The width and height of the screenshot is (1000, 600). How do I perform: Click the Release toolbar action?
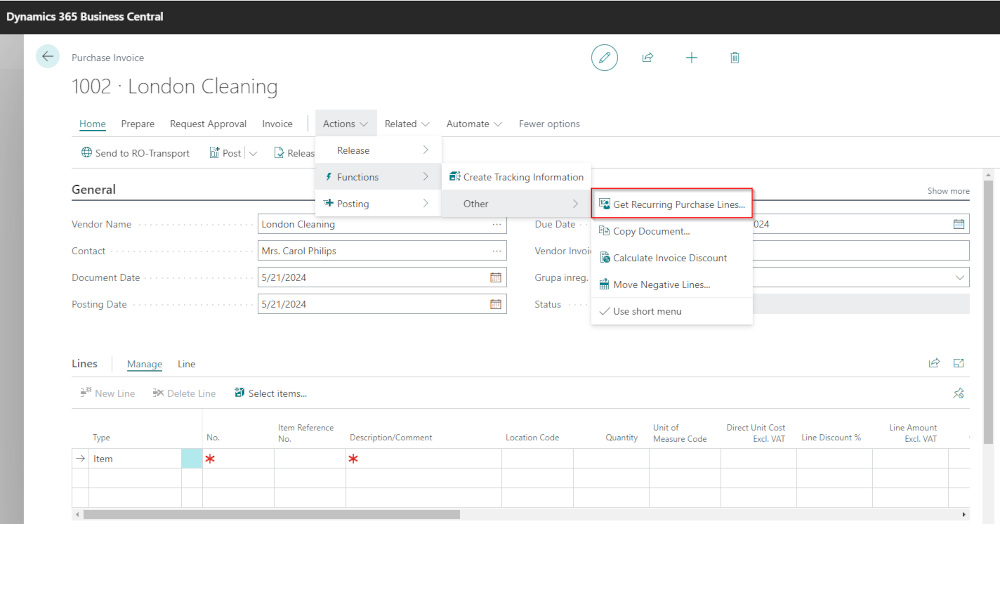[x=294, y=153]
